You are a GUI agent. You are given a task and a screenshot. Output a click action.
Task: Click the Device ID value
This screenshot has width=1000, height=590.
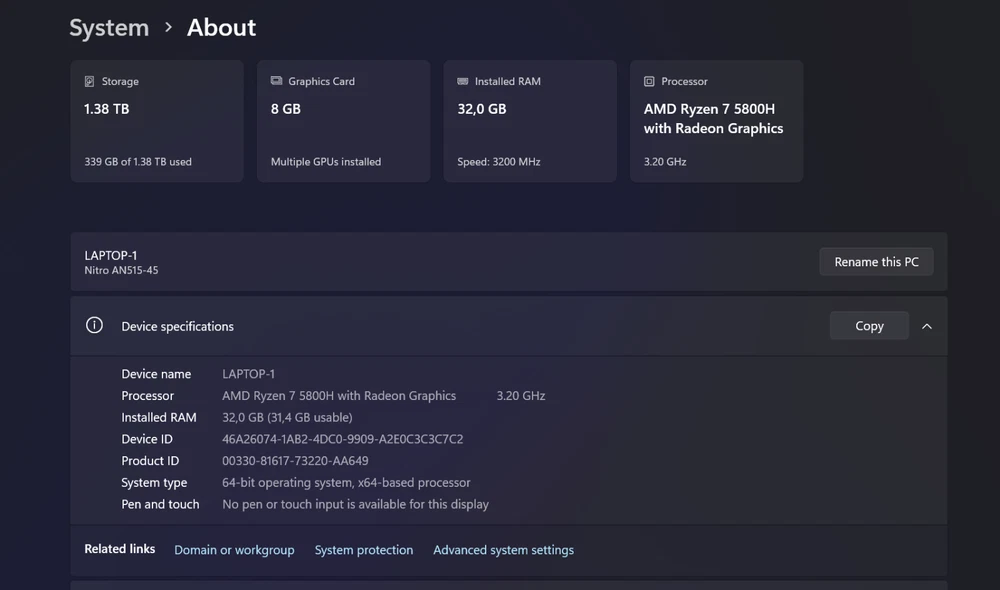(342, 439)
